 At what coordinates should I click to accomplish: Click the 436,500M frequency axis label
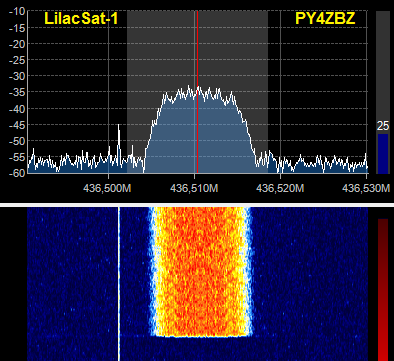(107, 188)
